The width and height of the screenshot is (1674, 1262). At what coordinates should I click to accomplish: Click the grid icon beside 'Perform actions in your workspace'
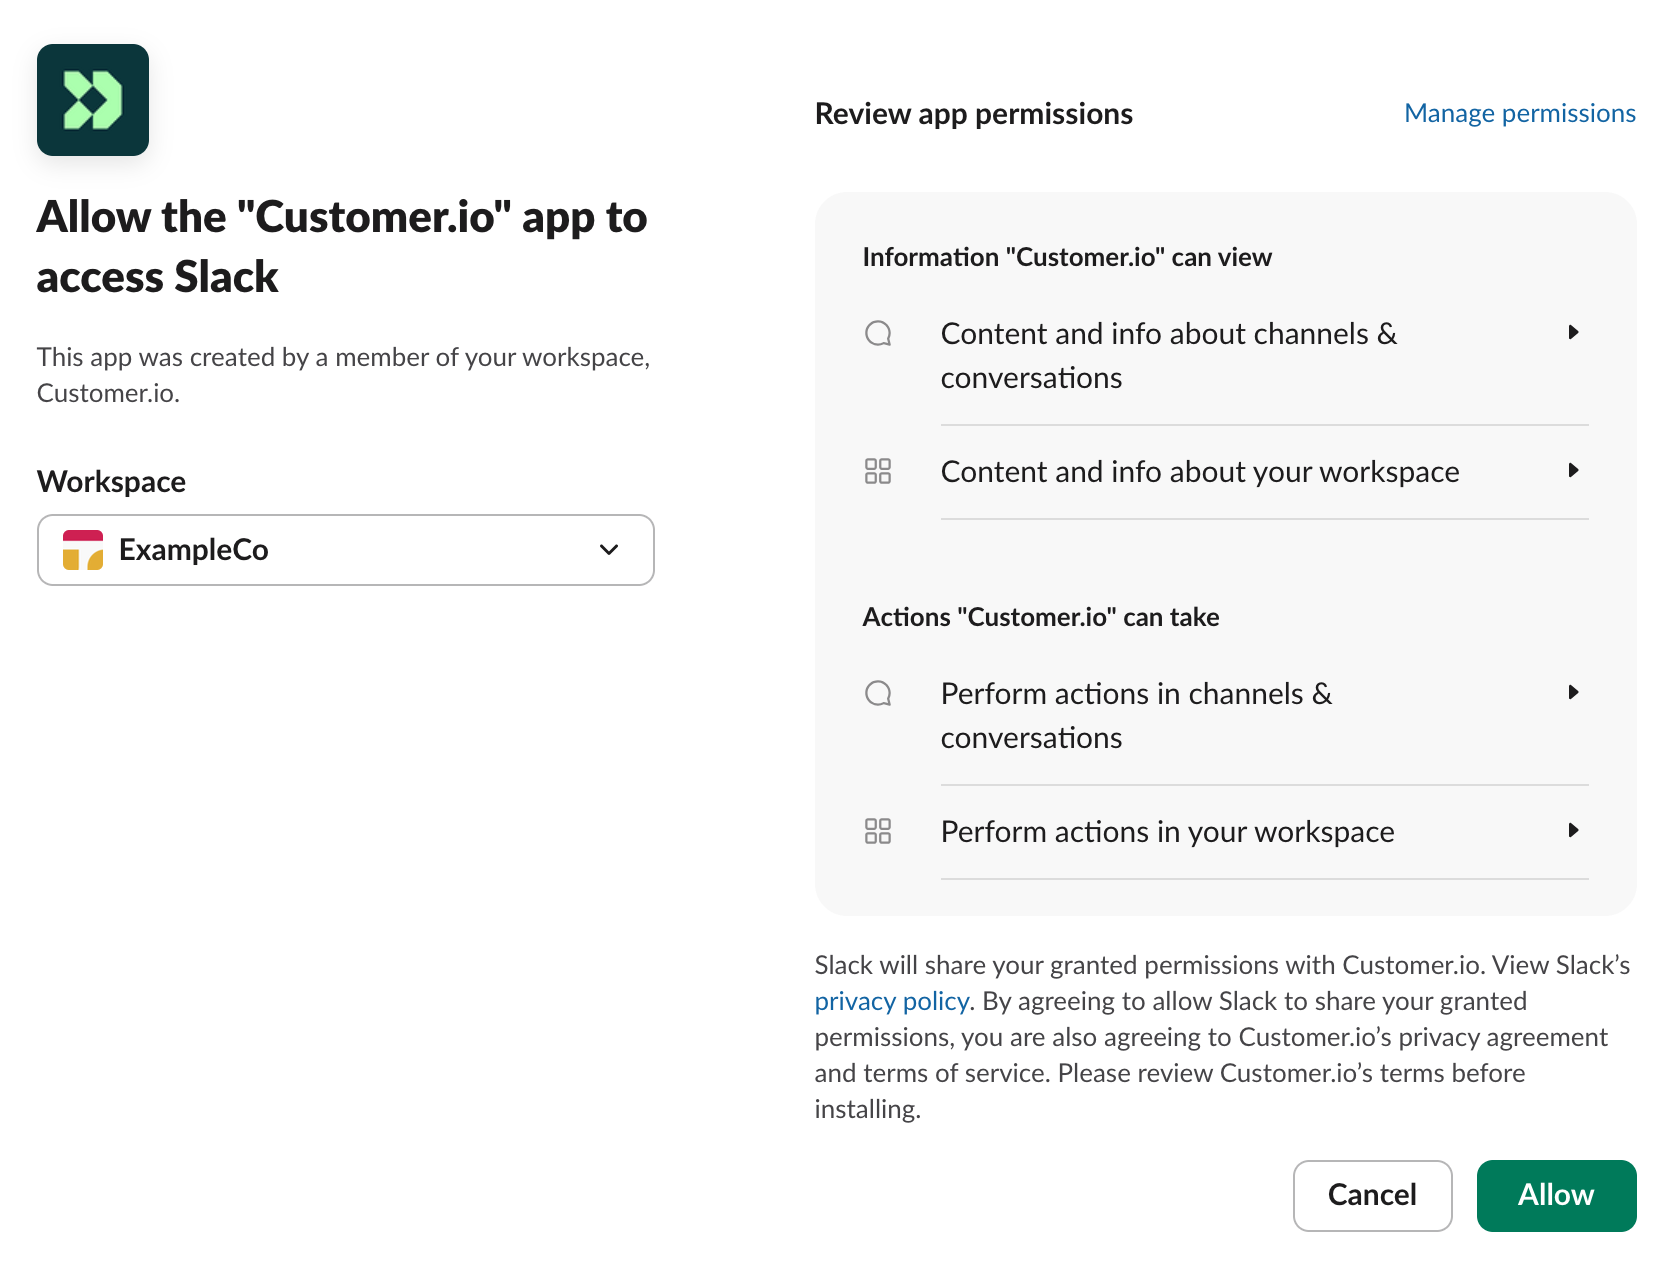(x=878, y=831)
